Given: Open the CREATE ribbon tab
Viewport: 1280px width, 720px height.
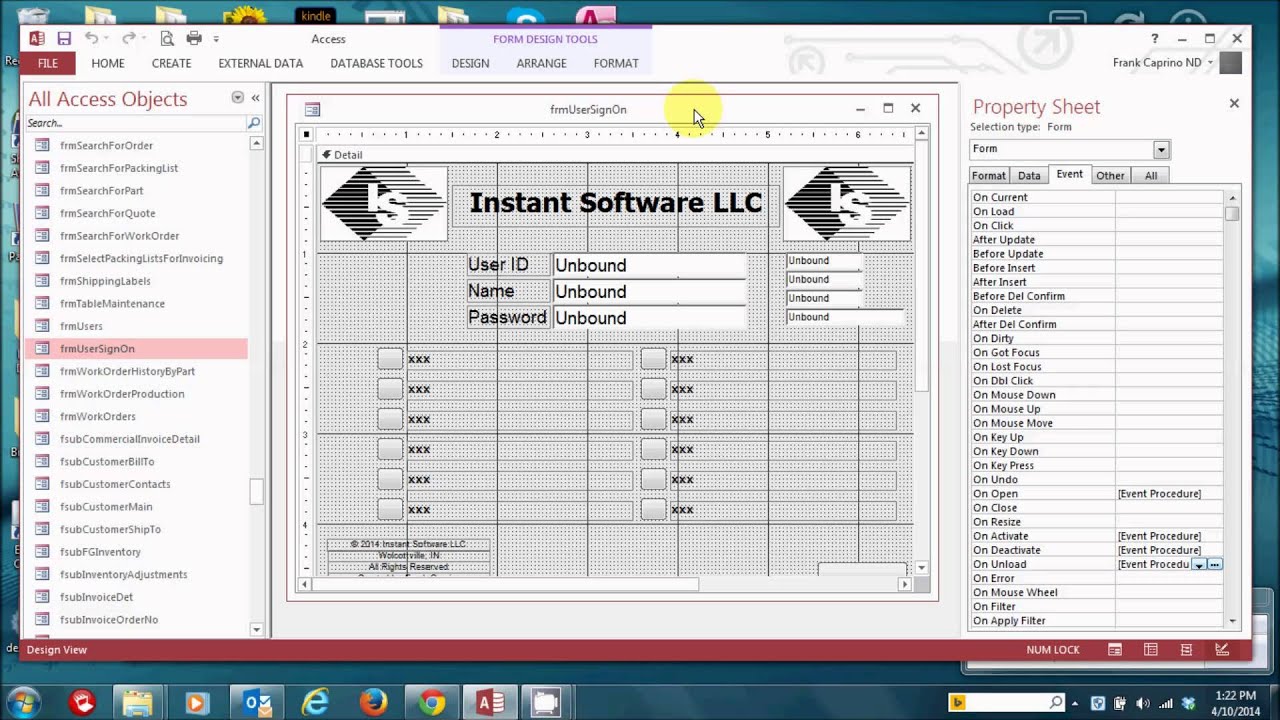Looking at the screenshot, I should click(171, 63).
